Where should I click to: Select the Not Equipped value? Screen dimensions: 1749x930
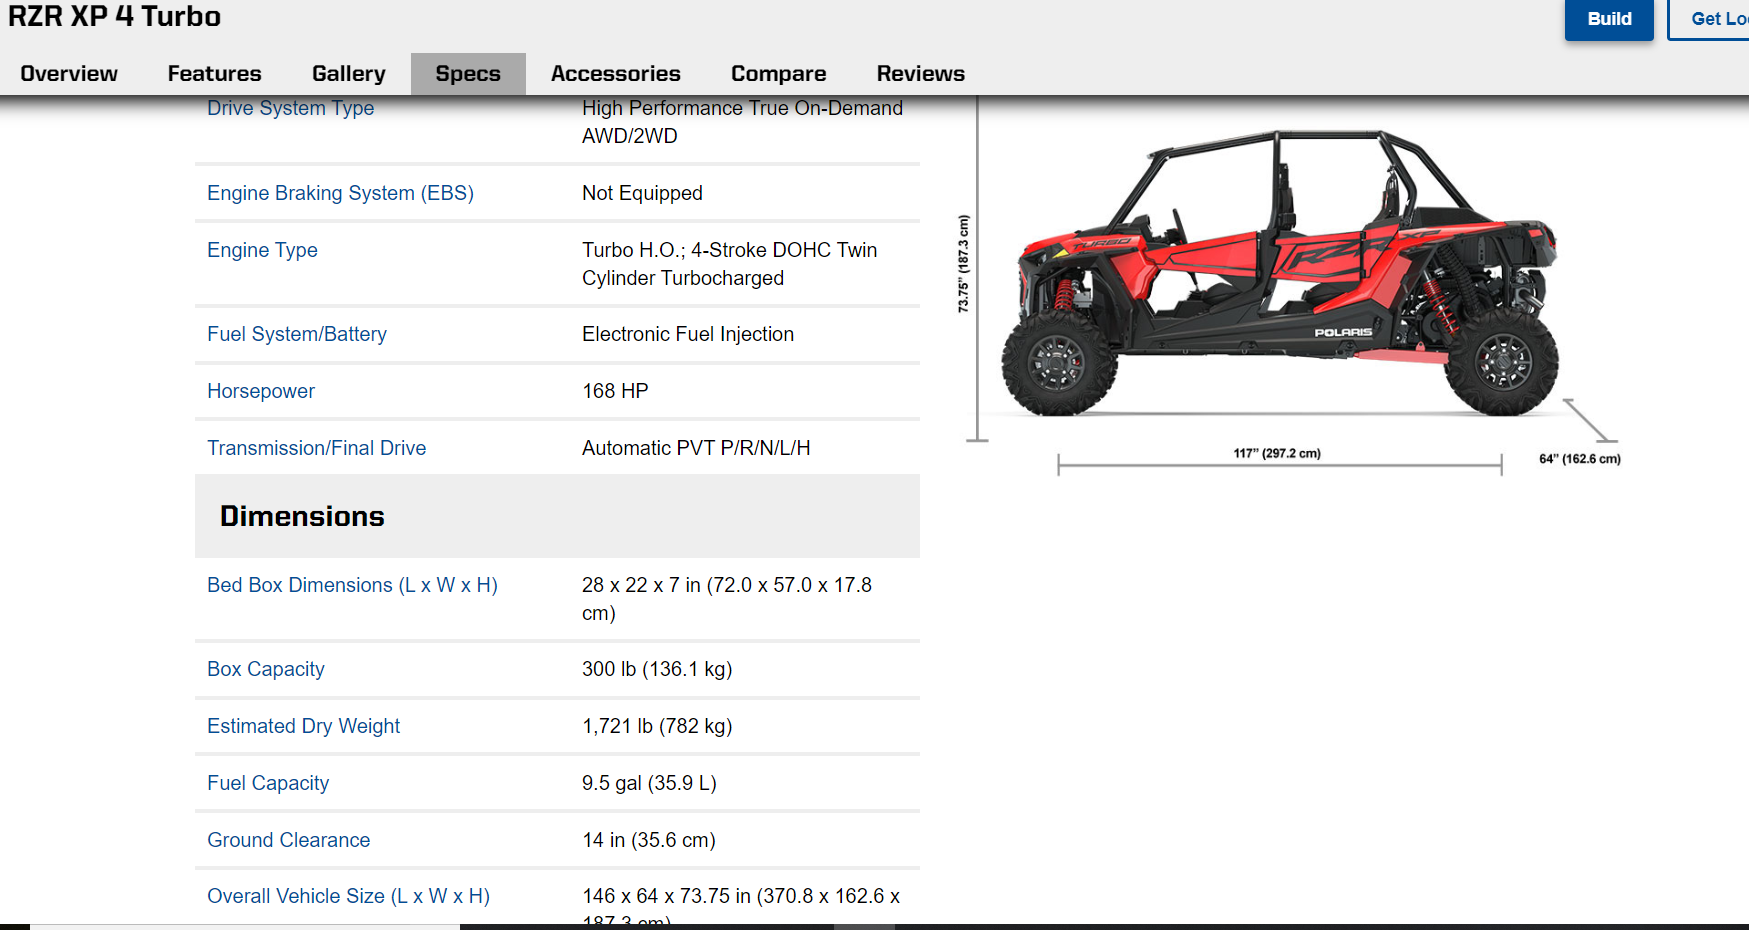tap(643, 193)
